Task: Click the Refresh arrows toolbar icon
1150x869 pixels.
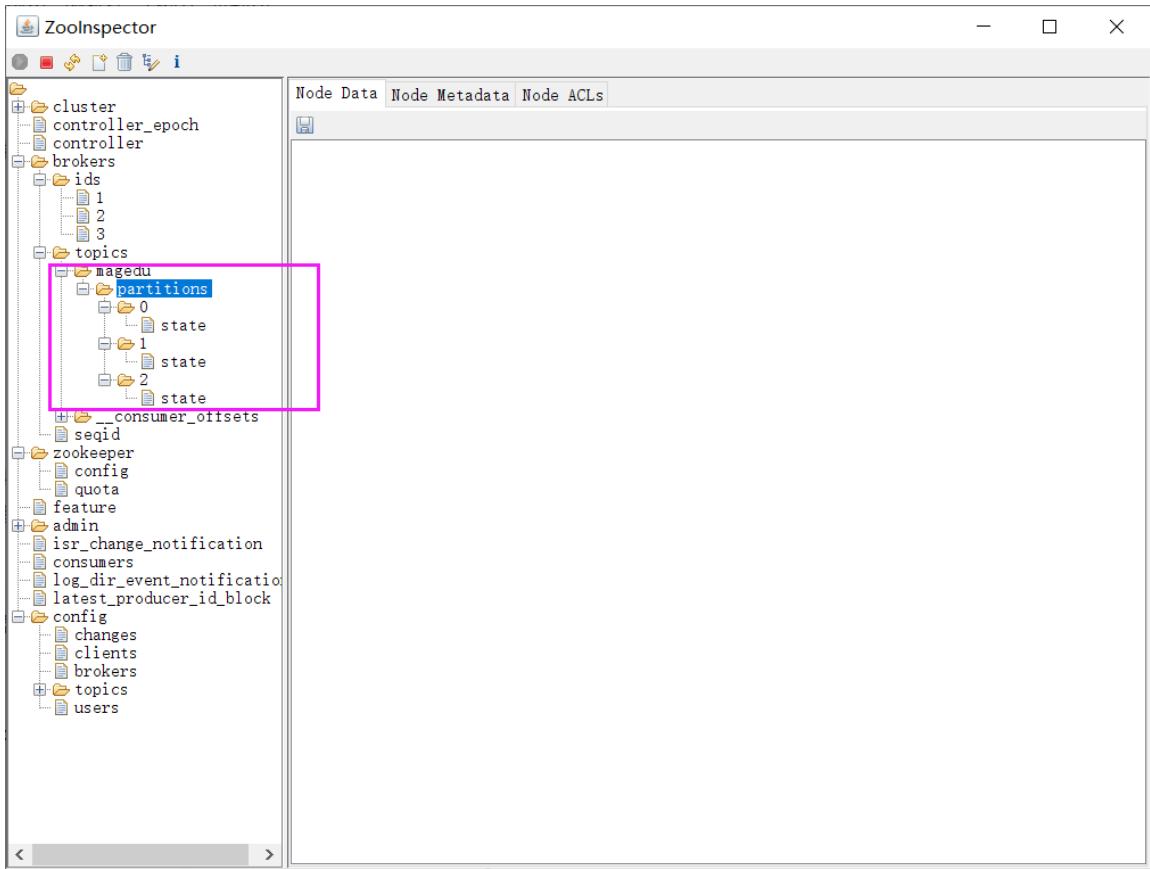Action: coord(72,62)
